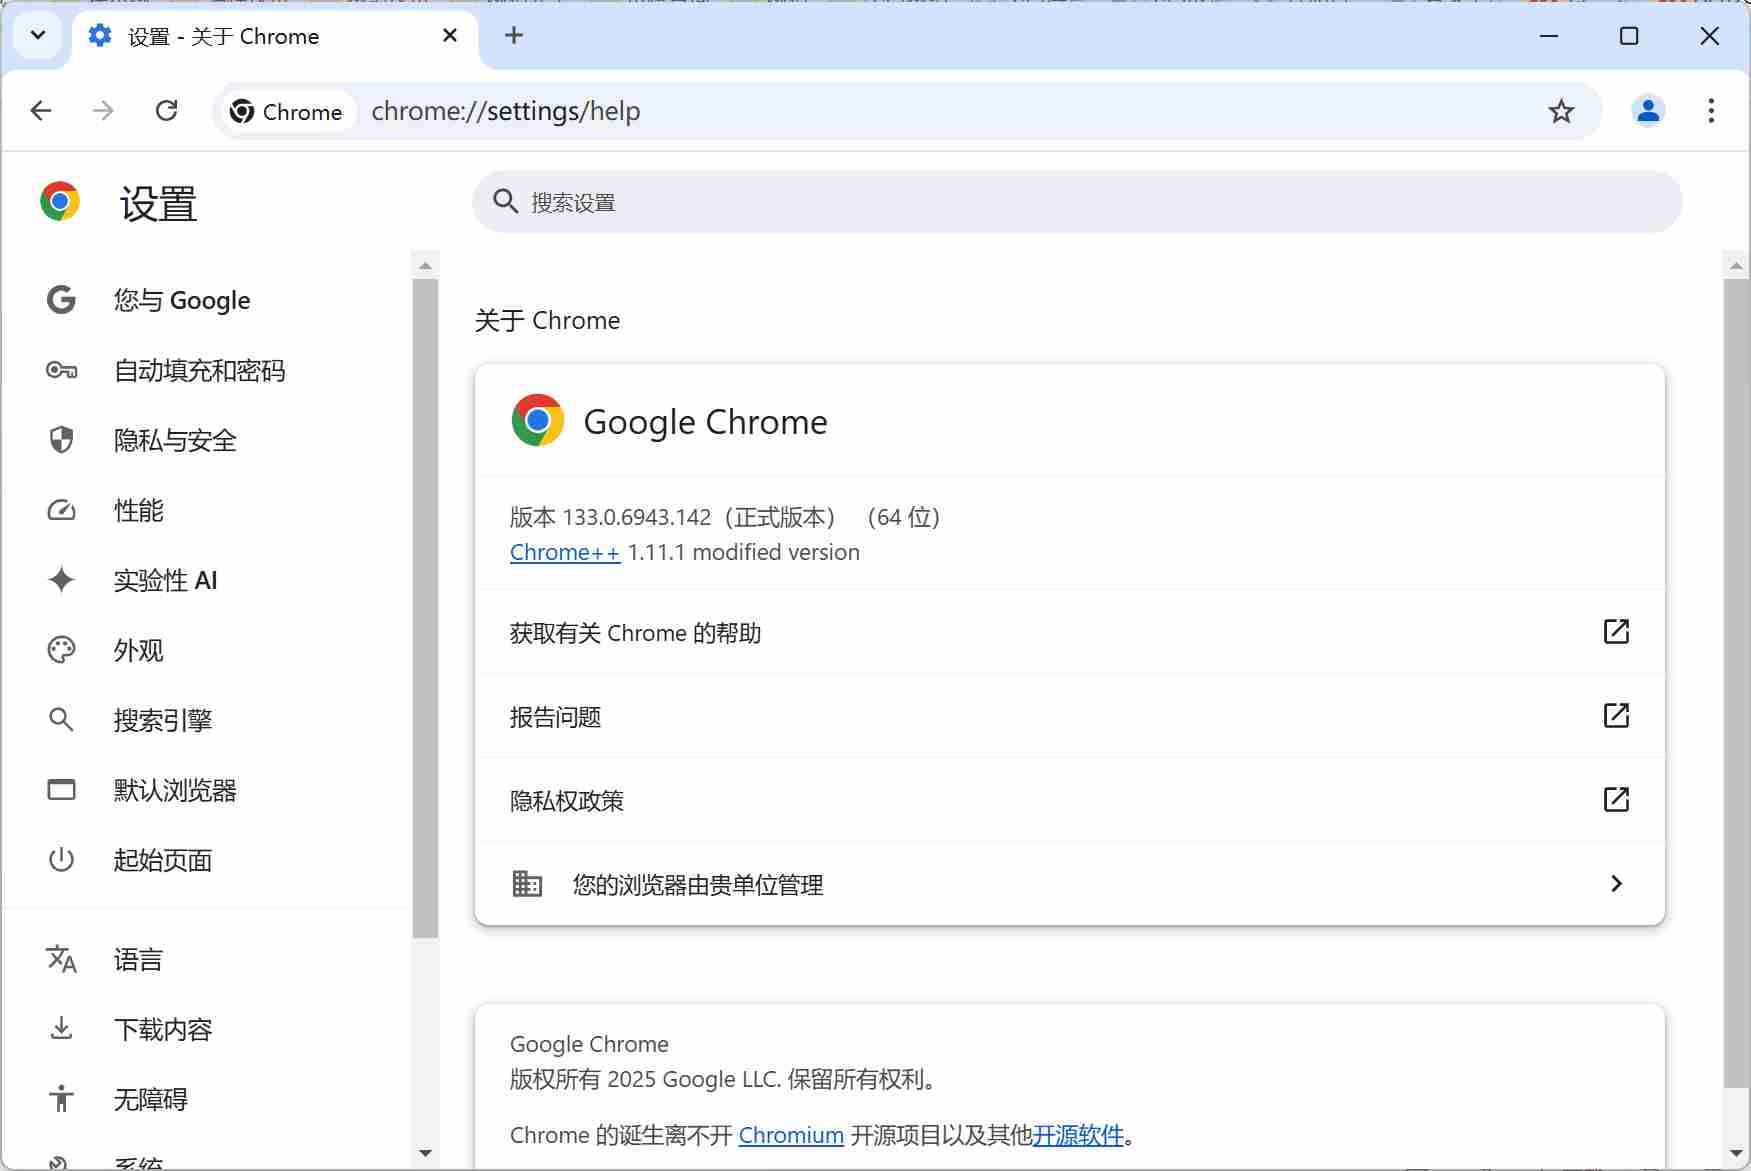This screenshot has width=1751, height=1171.
Task: Click 版权所有 2025 Google LLC text
Action: [723, 1079]
